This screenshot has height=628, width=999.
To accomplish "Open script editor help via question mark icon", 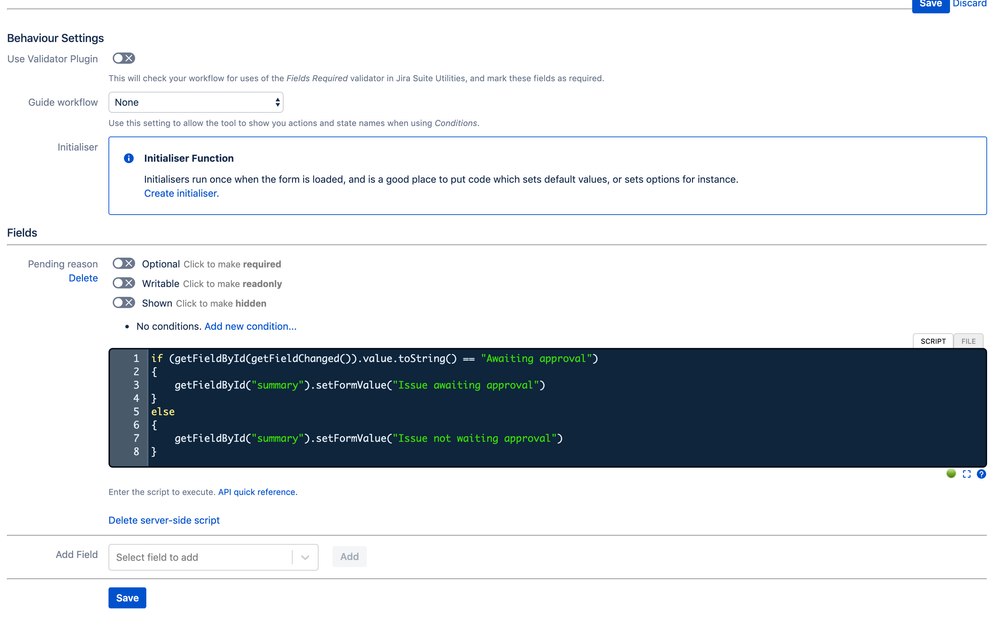I will coord(981,474).
